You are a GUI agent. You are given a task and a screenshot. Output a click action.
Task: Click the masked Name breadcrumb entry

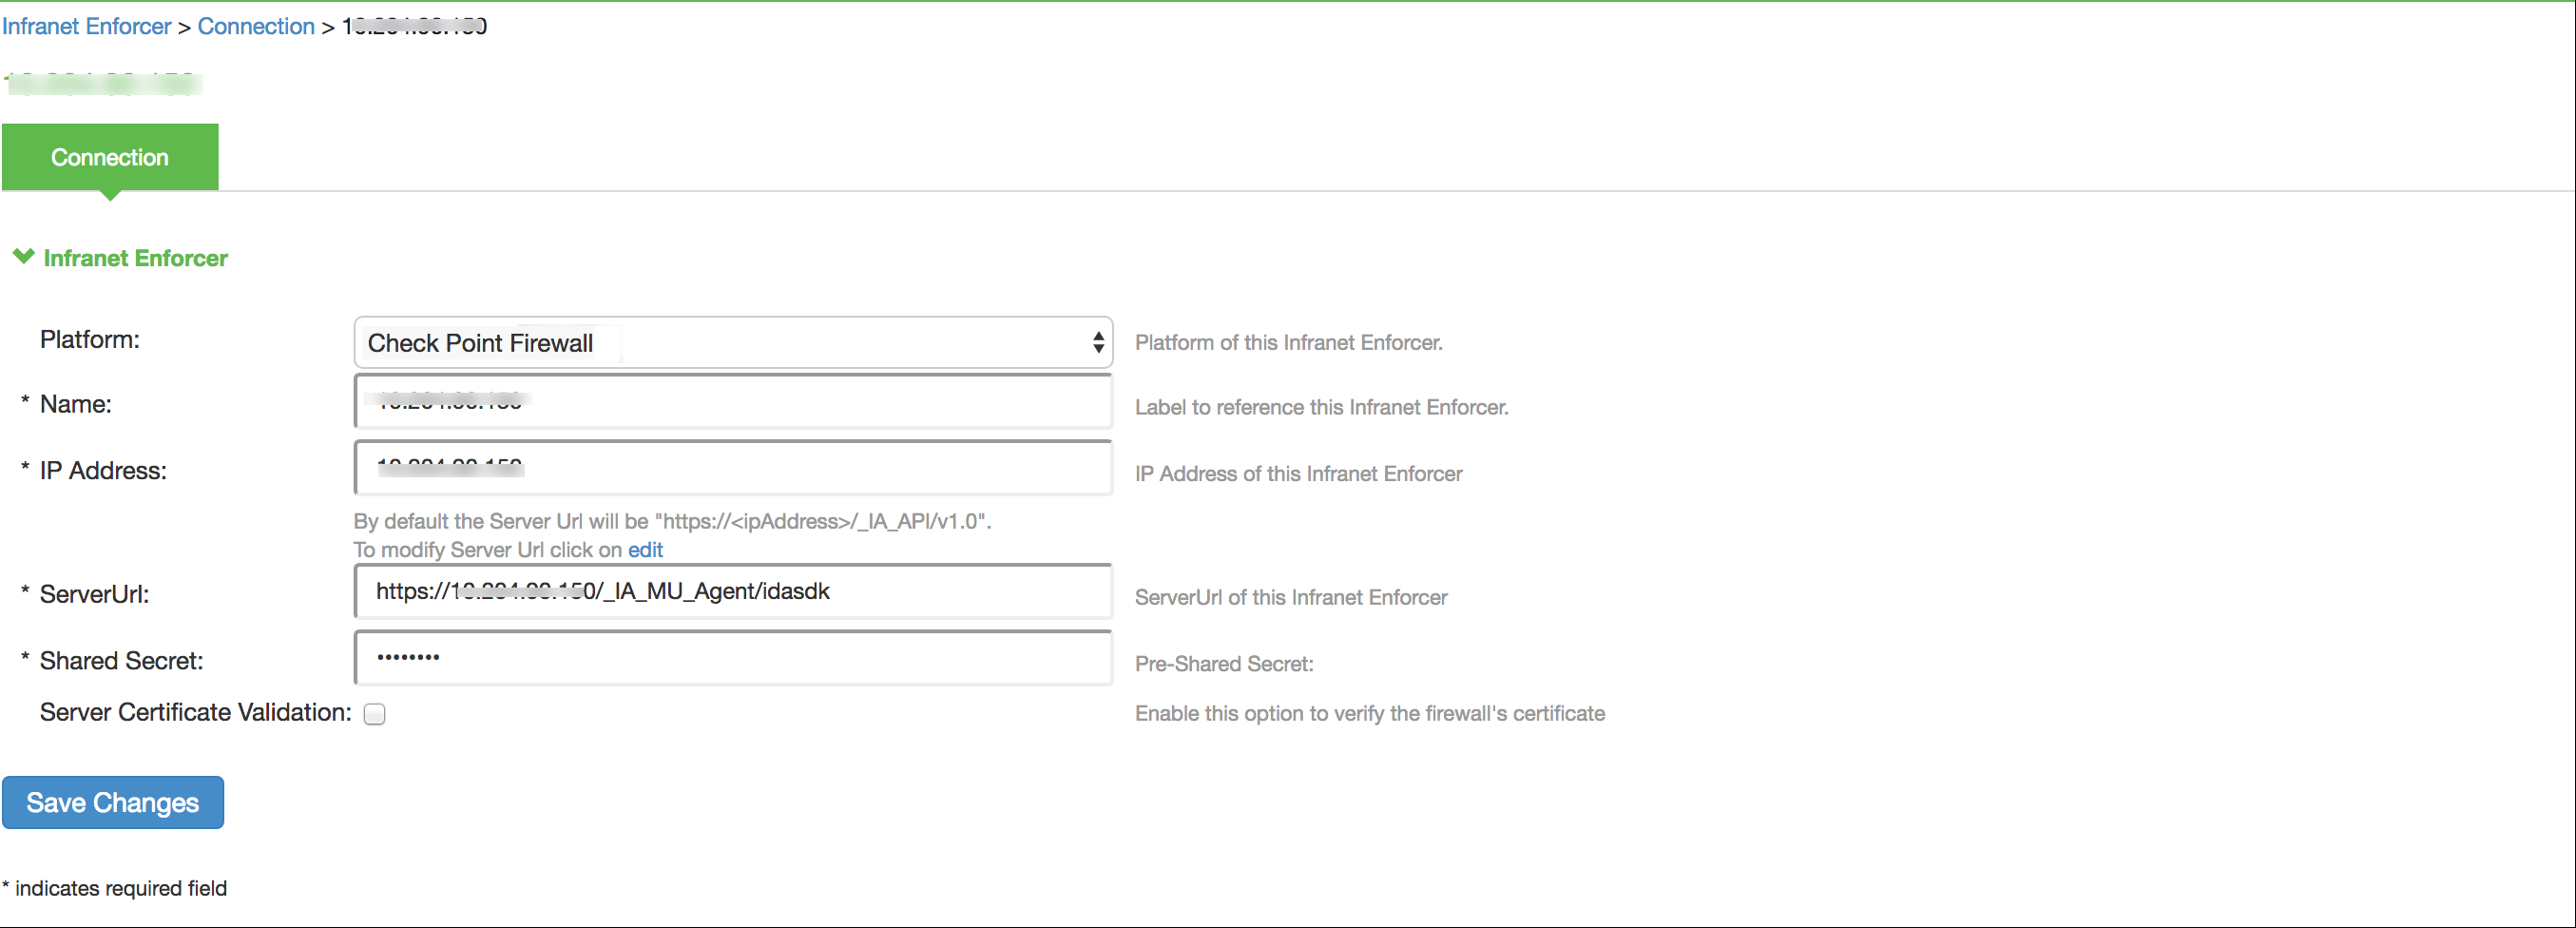(414, 25)
